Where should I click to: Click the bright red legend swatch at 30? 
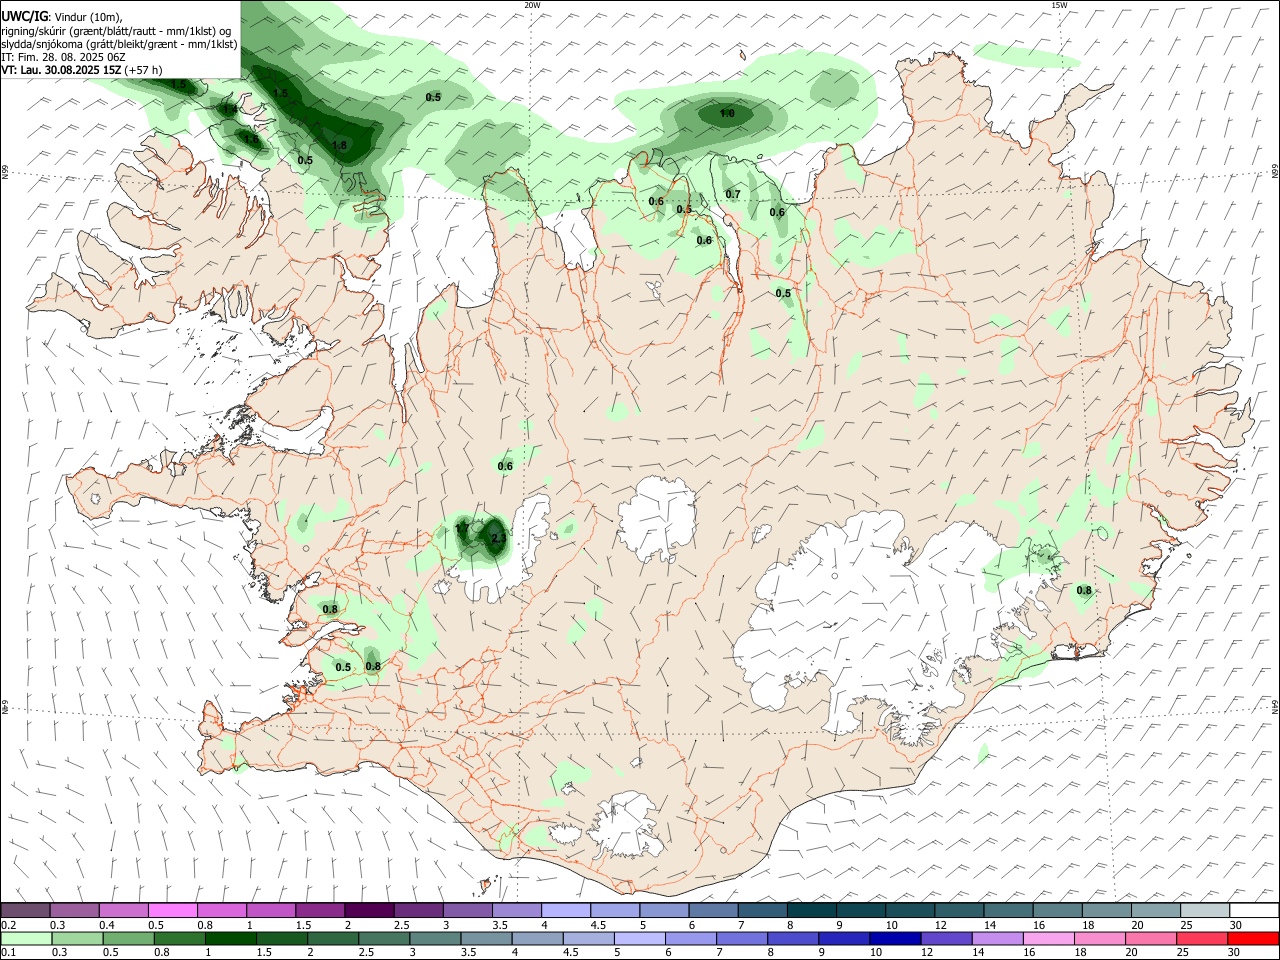[1253, 938]
